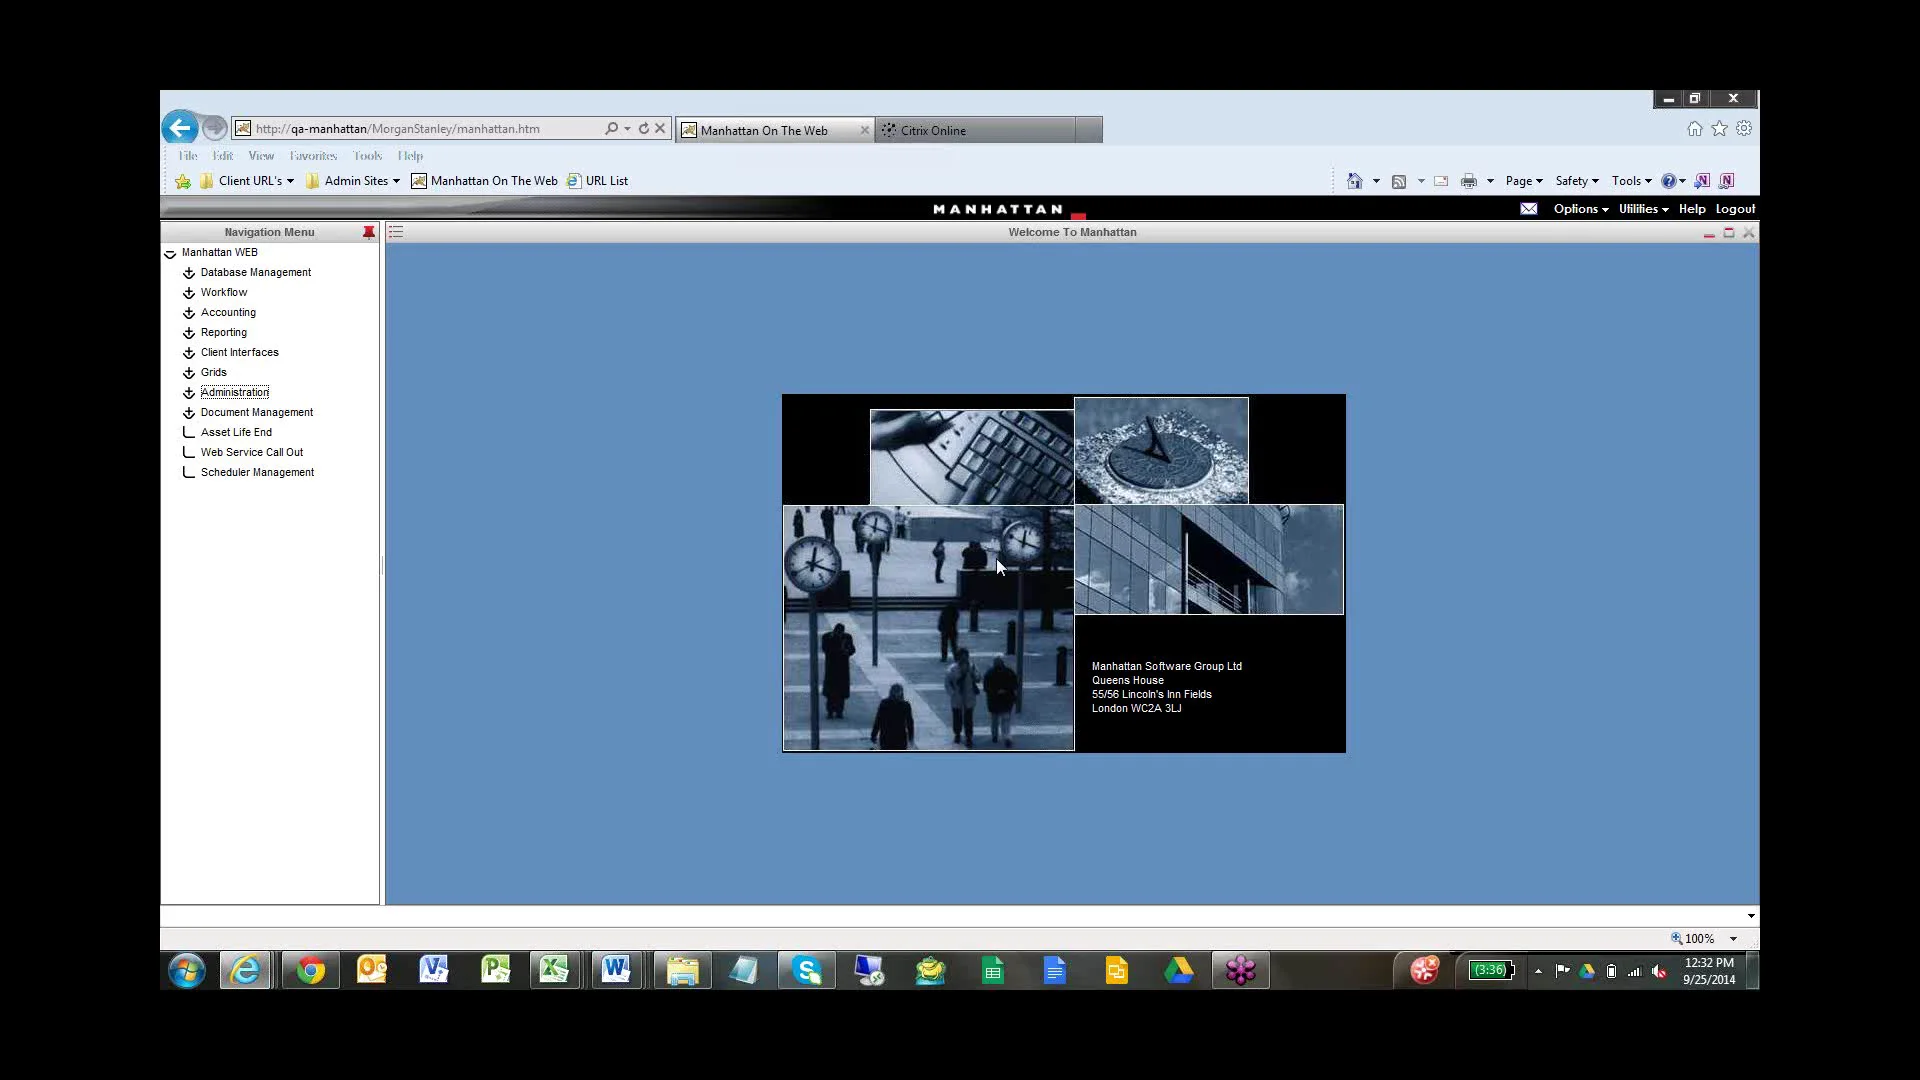The height and width of the screenshot is (1080, 1920).
Task: Collapse the Manhattan WEB tree node
Action: 170,253
